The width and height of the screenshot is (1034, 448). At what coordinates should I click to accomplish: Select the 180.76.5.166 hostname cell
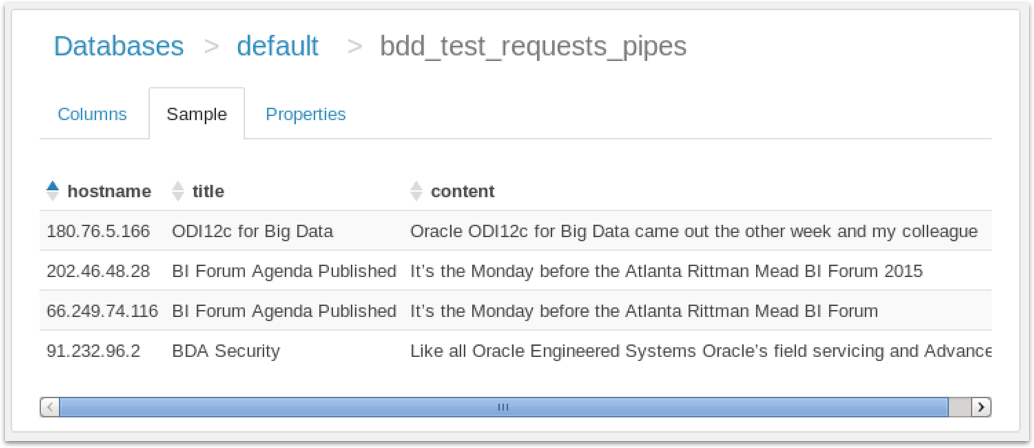(x=98, y=231)
